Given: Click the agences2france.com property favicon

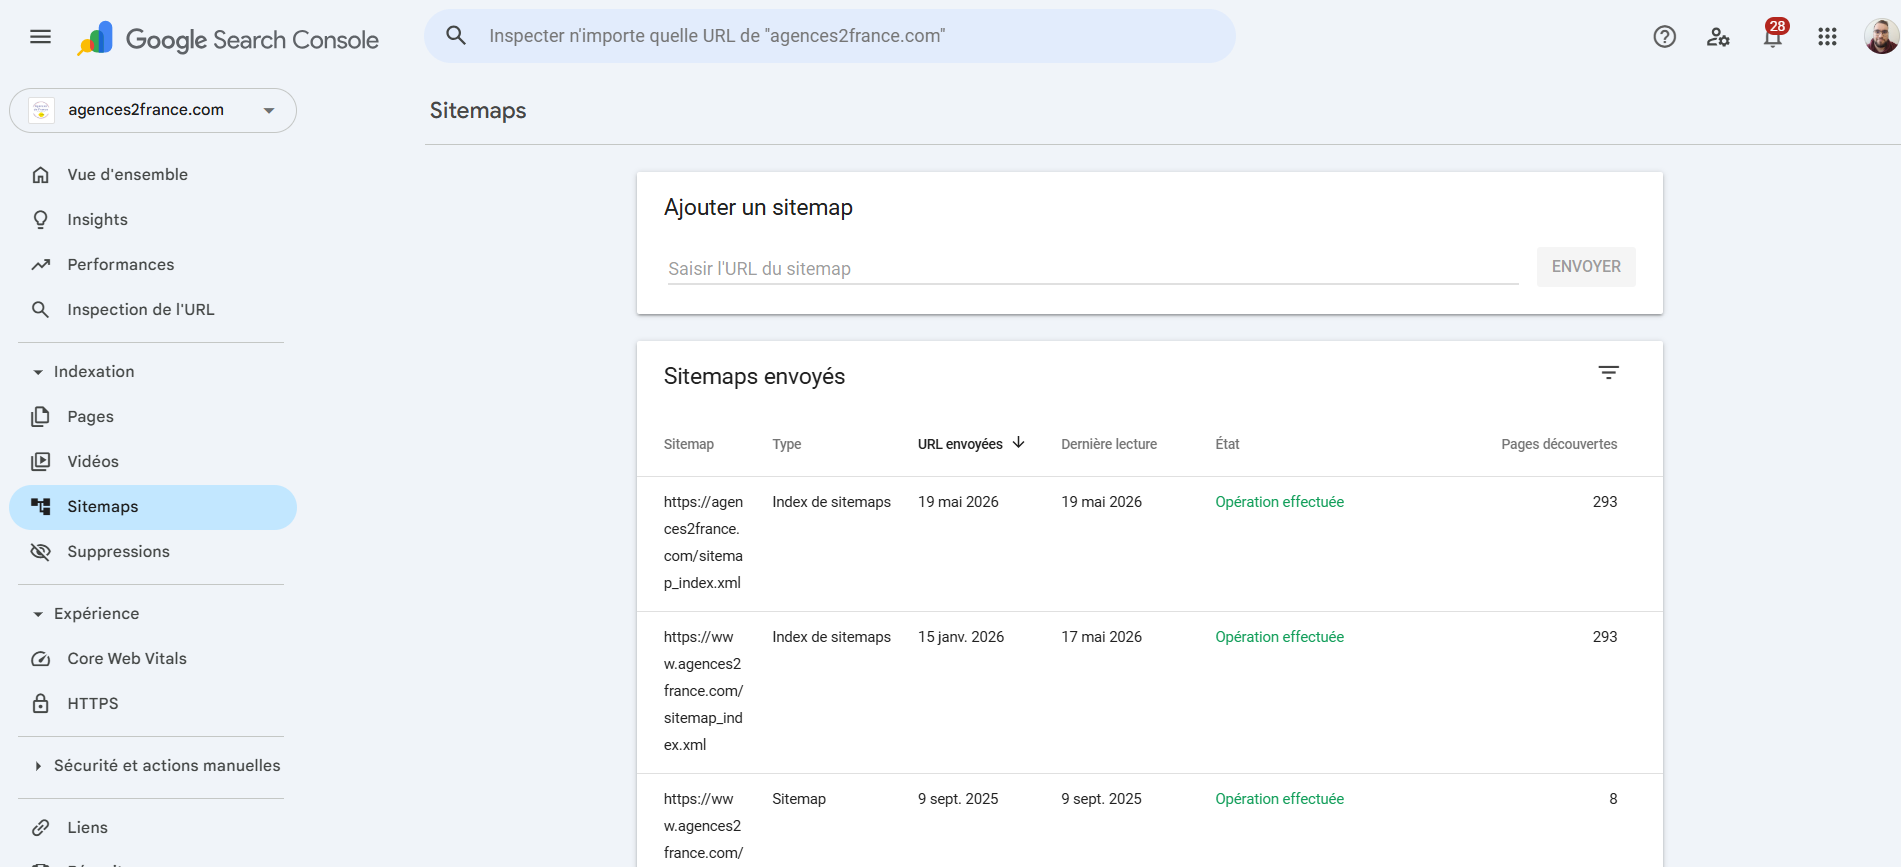Looking at the screenshot, I should [41, 110].
